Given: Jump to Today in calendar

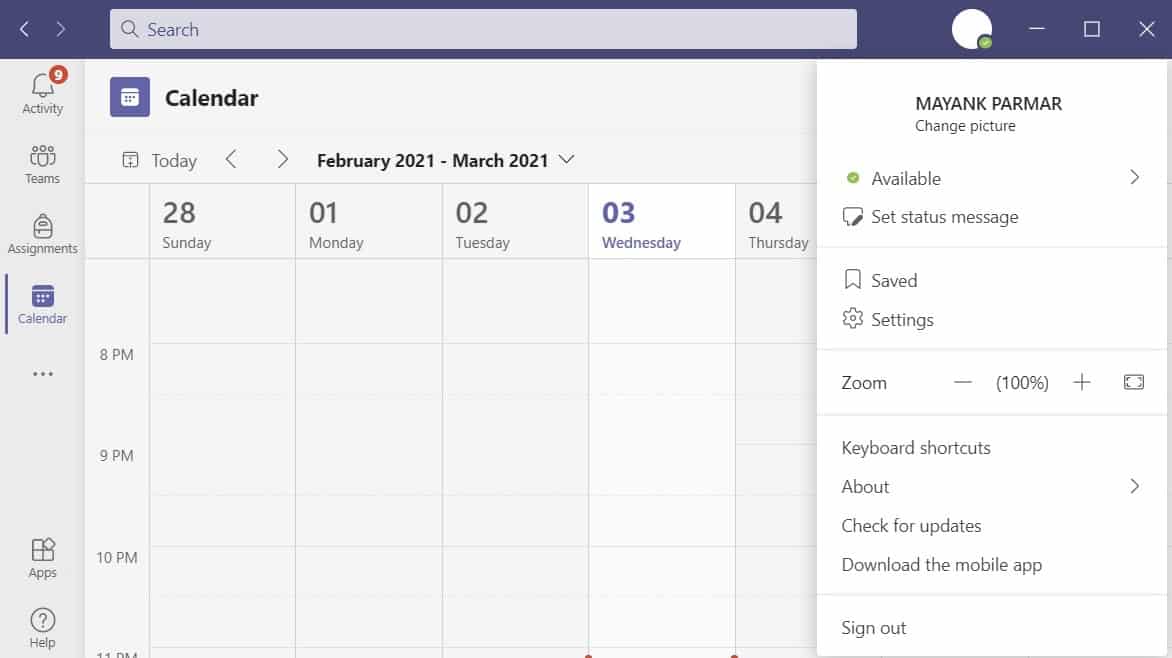Looking at the screenshot, I should [x=160, y=160].
